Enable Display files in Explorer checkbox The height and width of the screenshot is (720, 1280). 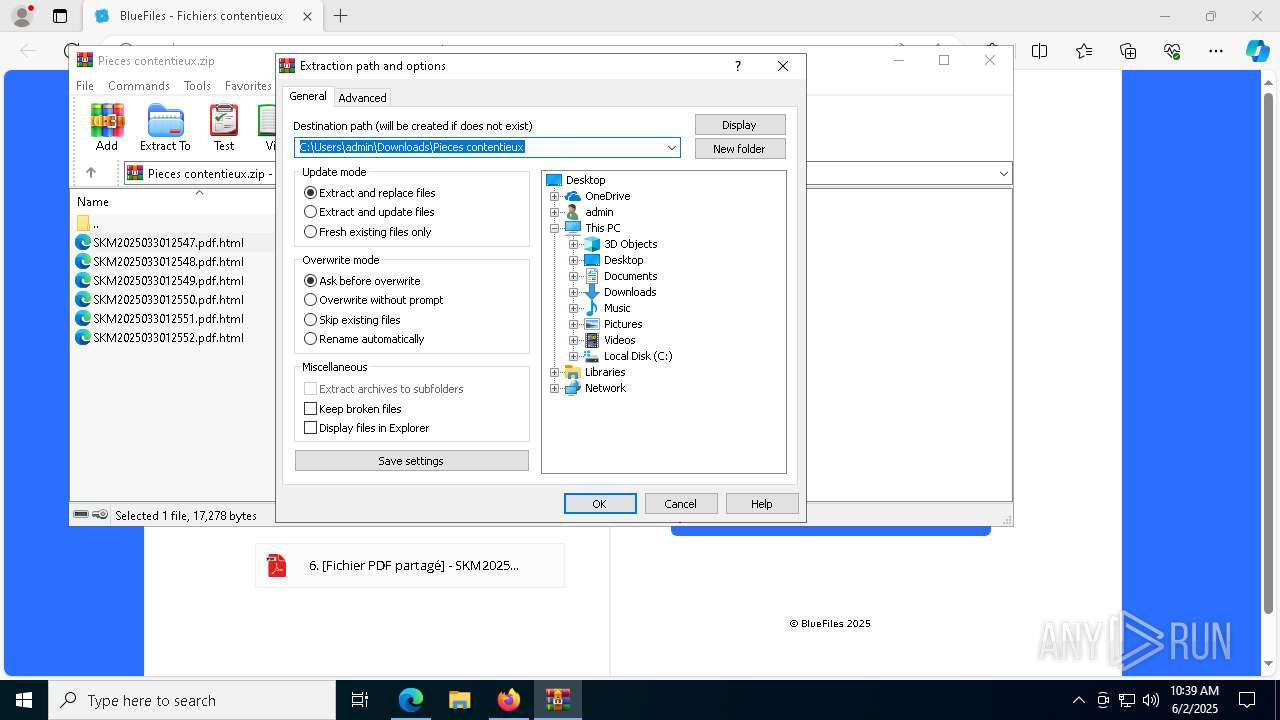[x=311, y=428]
